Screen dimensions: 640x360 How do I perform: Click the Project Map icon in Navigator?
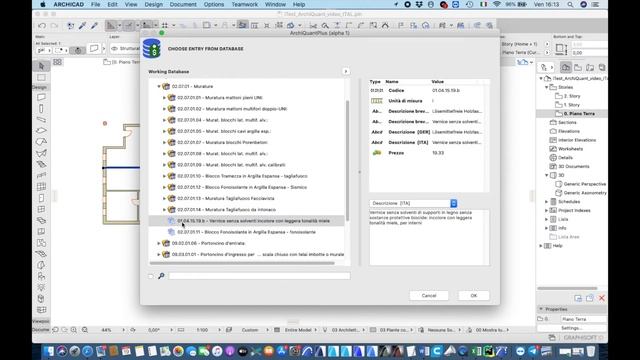coord(565,67)
